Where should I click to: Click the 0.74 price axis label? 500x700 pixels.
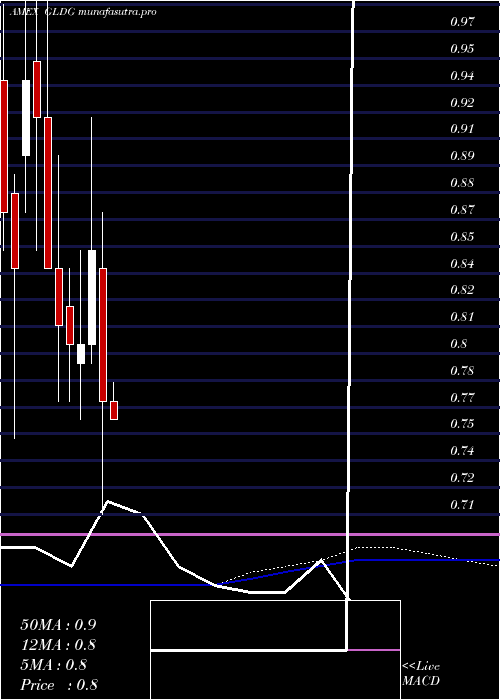(x=462, y=451)
